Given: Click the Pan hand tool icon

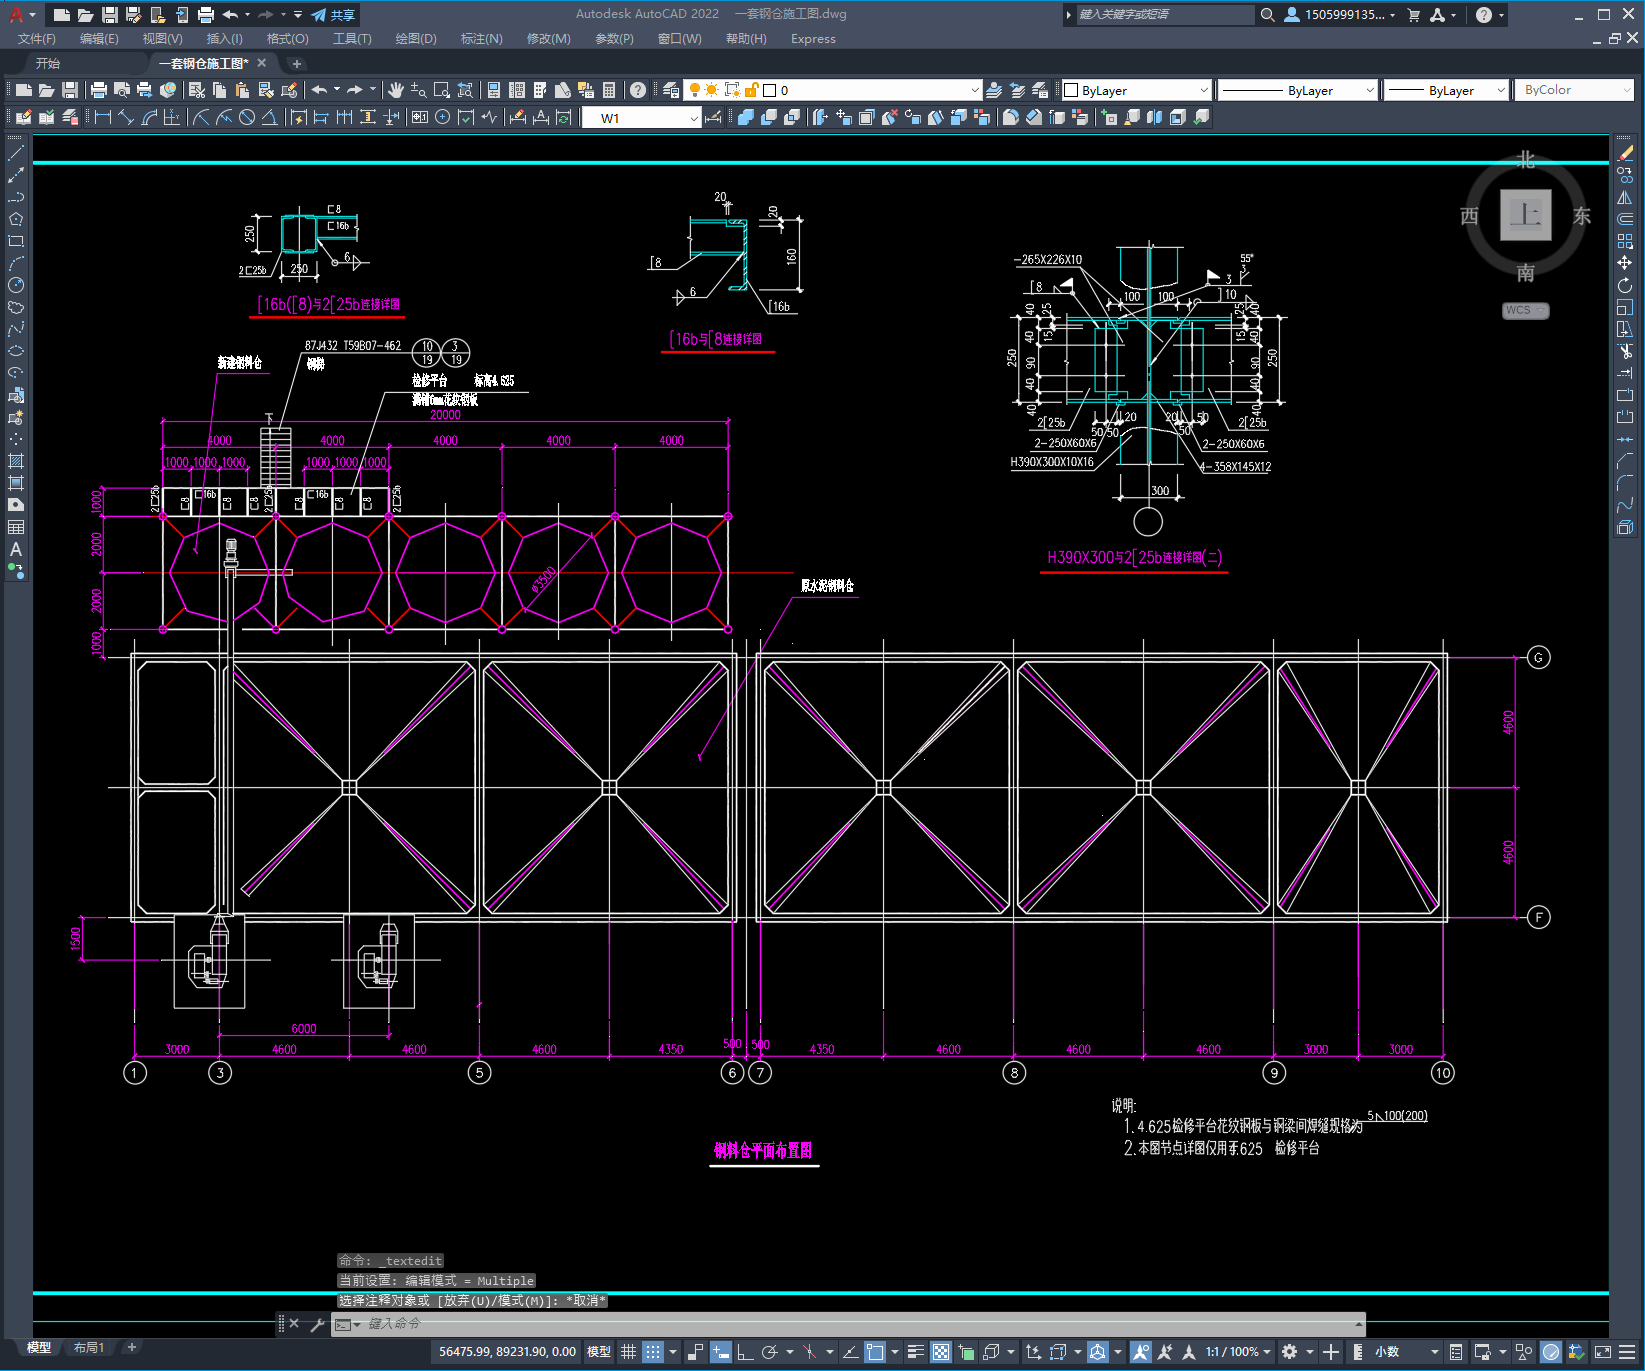Looking at the screenshot, I should point(396,90).
